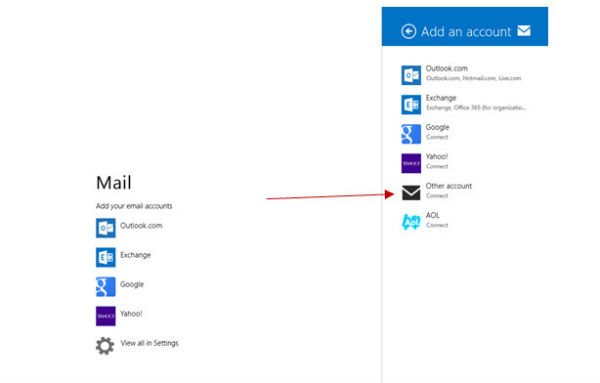Click the Google label in the Add an account panel

click(x=437, y=127)
